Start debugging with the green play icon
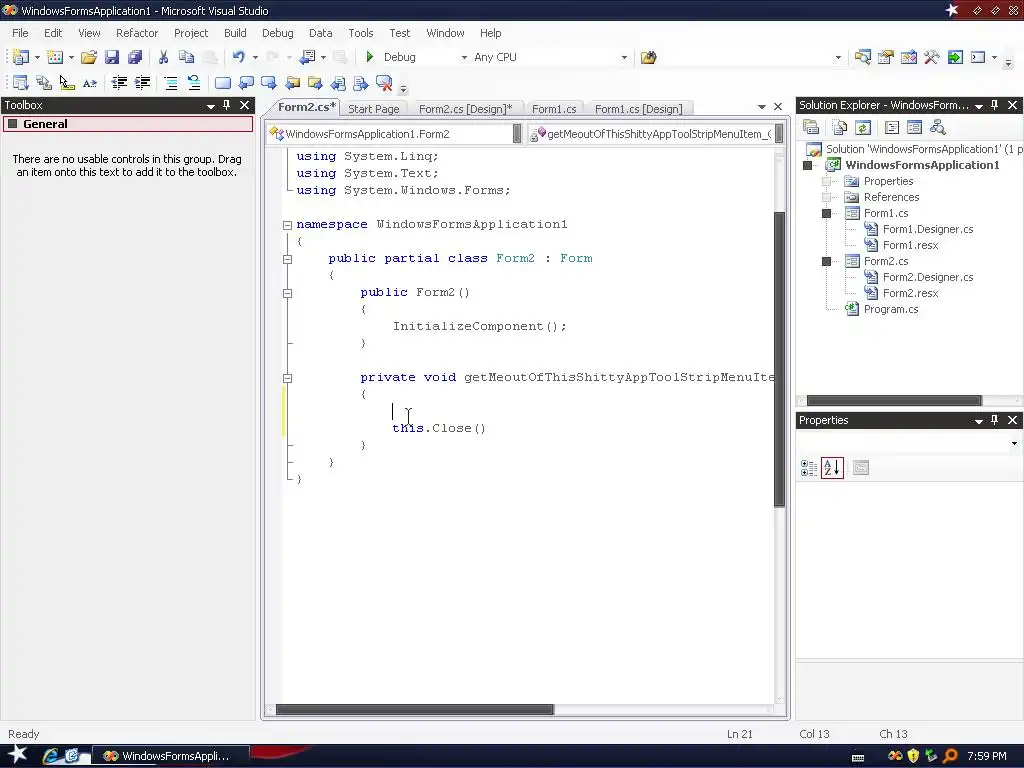The height and width of the screenshot is (768, 1024). (x=370, y=57)
